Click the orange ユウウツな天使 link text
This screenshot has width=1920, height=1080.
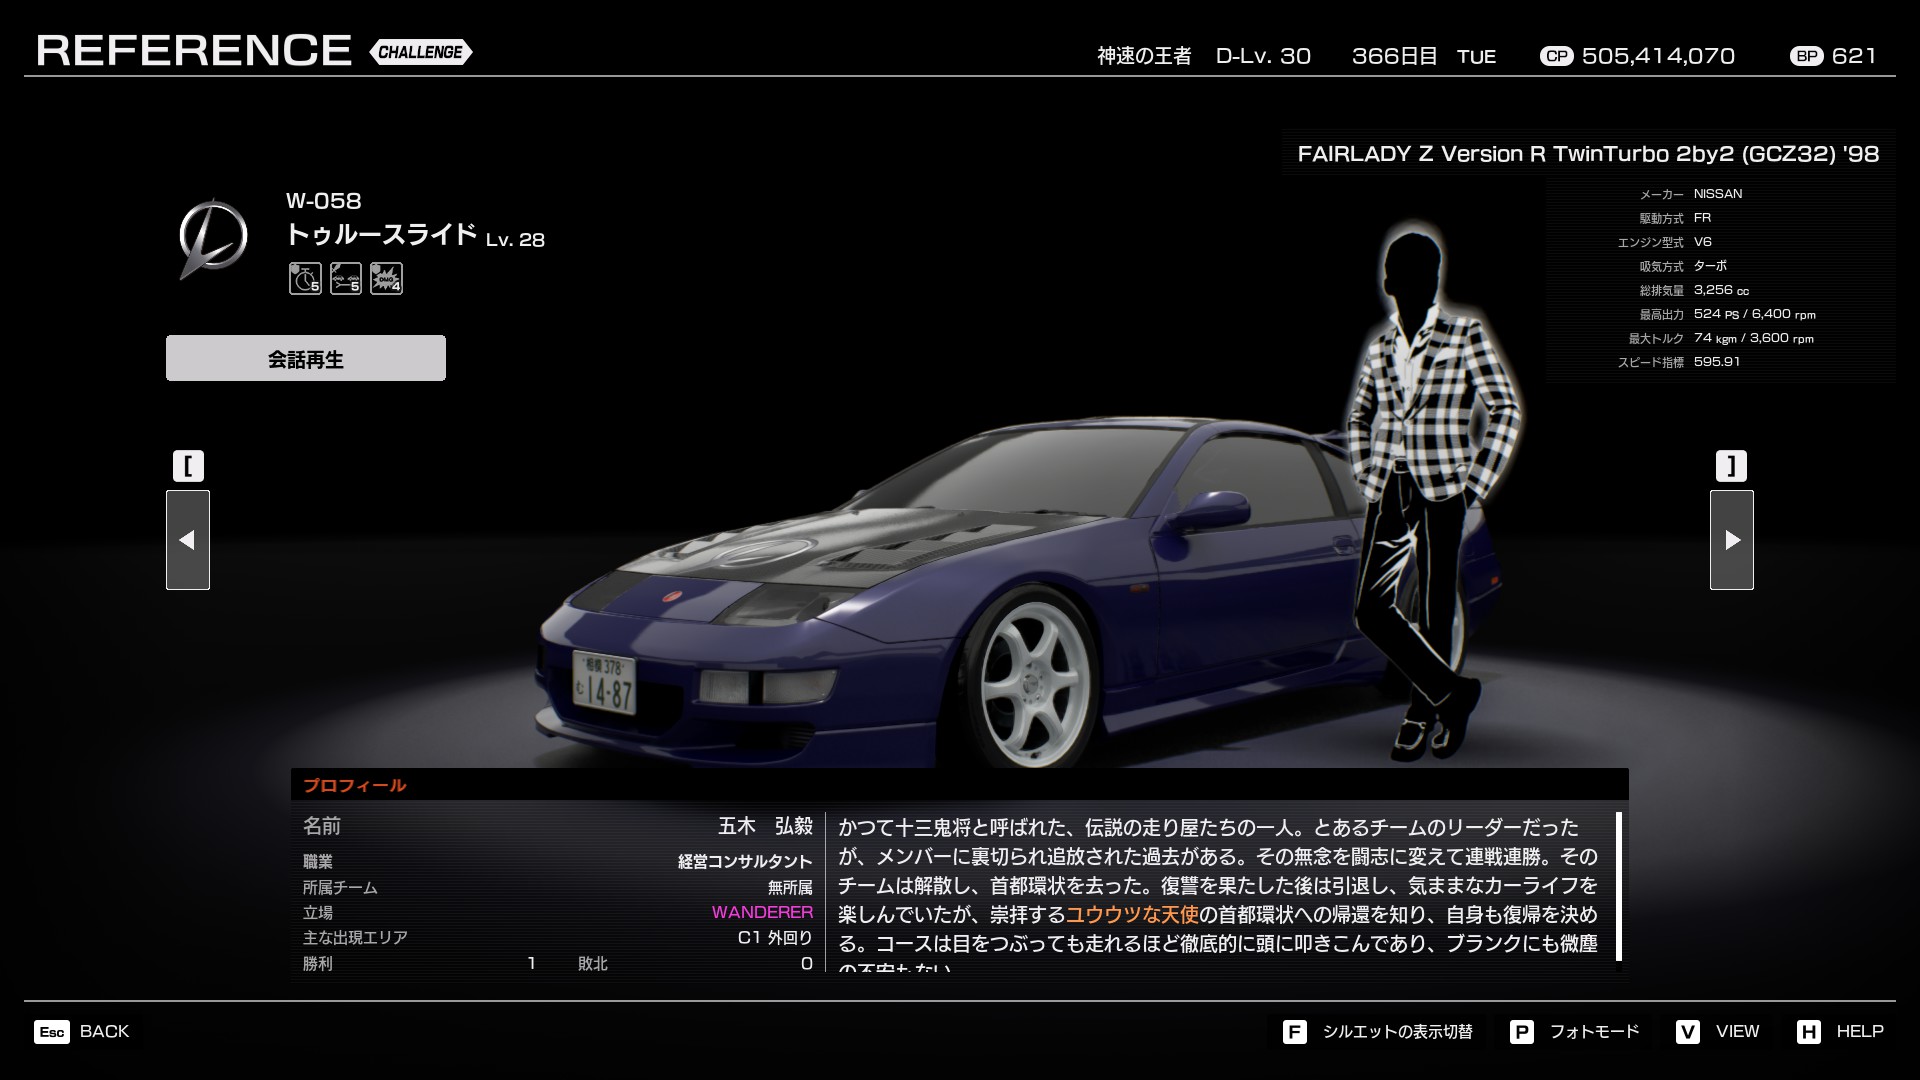click(x=1132, y=915)
